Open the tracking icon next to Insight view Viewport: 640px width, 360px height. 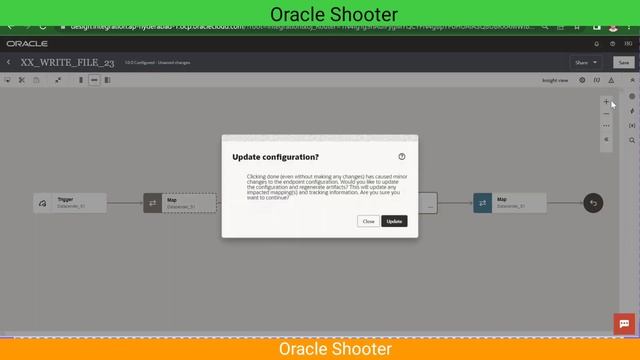(x=582, y=80)
